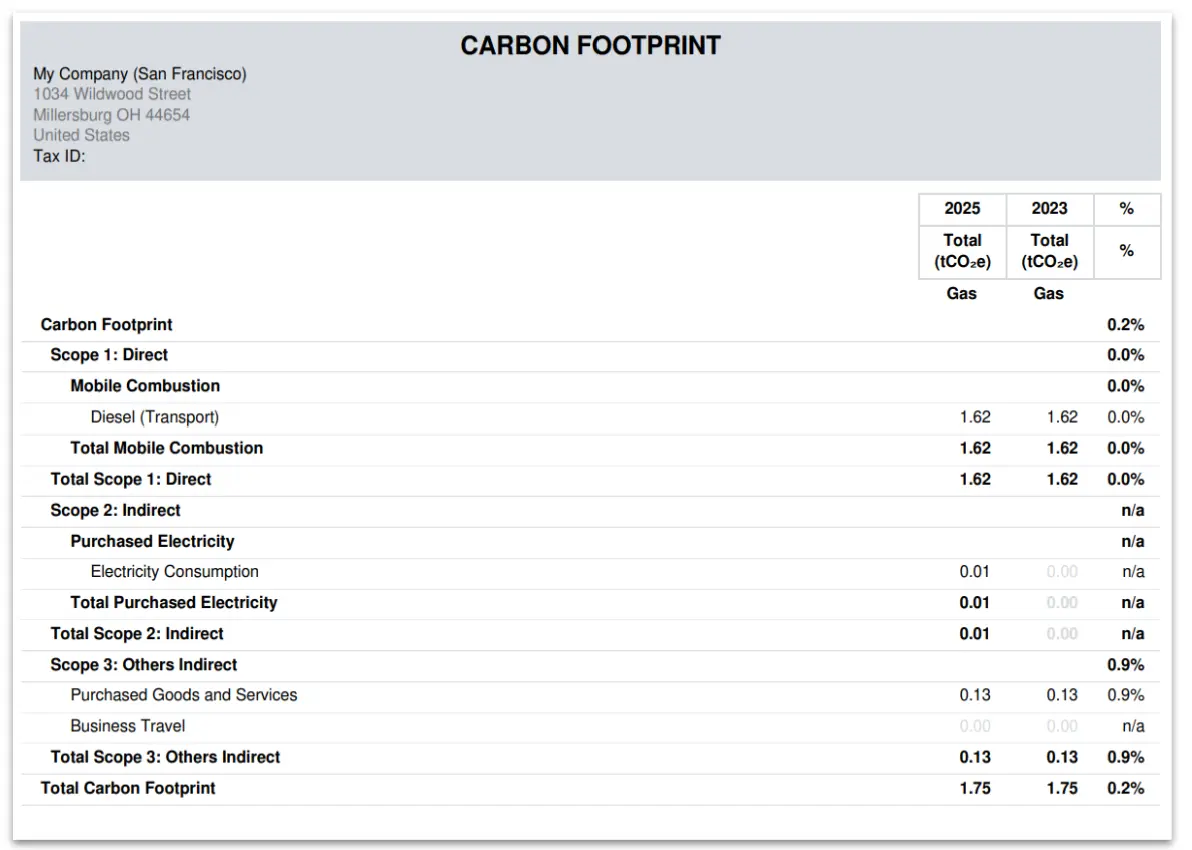This screenshot has height=850, width=1192.
Task: Open the Diesel (Transport) line item
Action: coord(154,417)
